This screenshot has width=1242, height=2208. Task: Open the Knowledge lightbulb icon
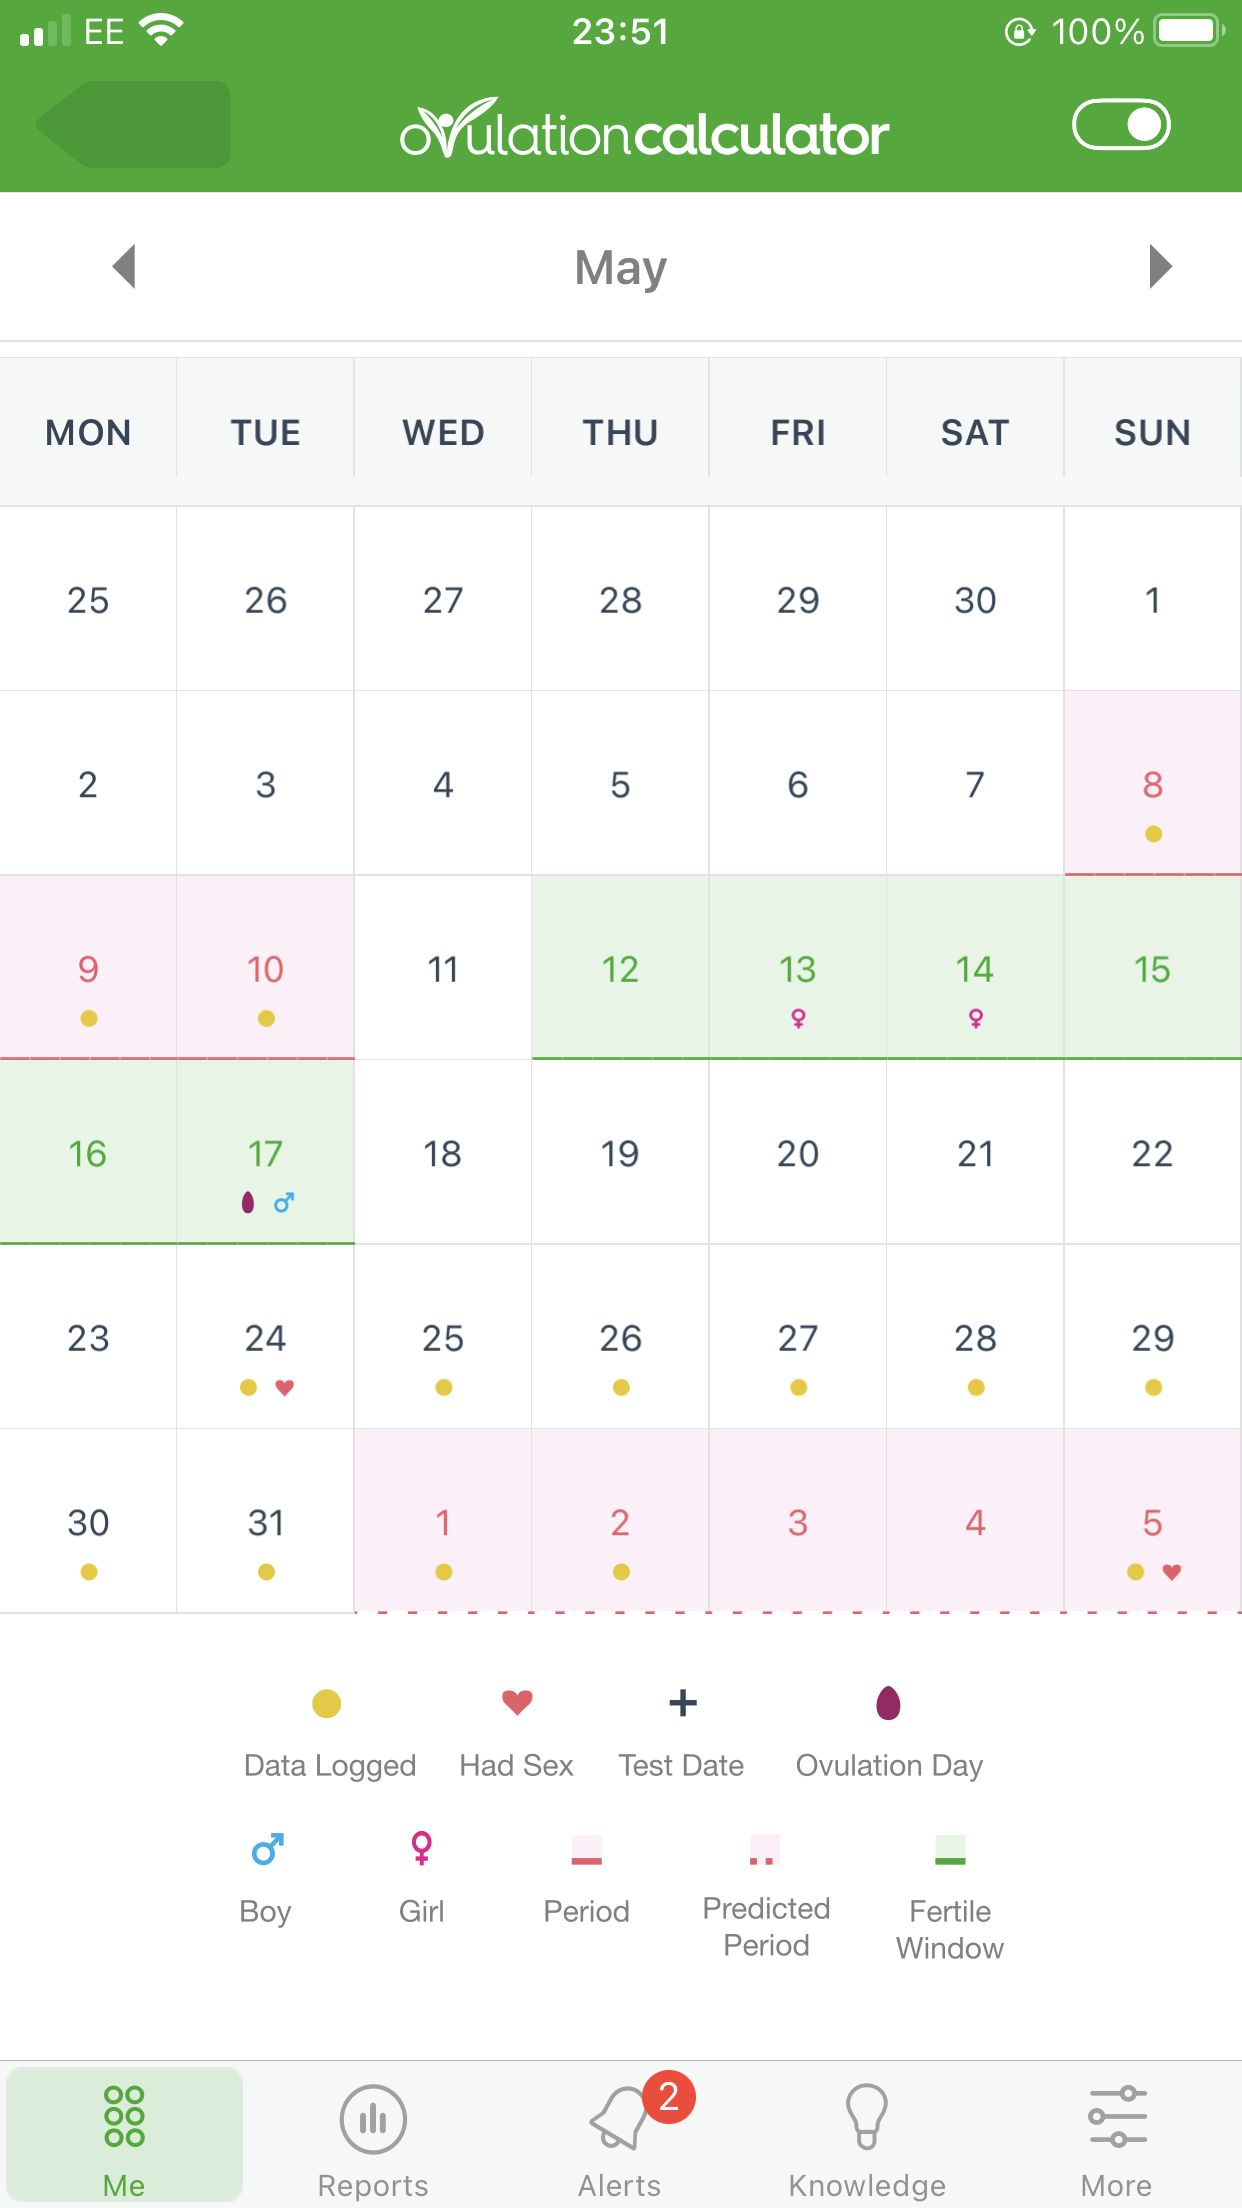coord(867,2116)
